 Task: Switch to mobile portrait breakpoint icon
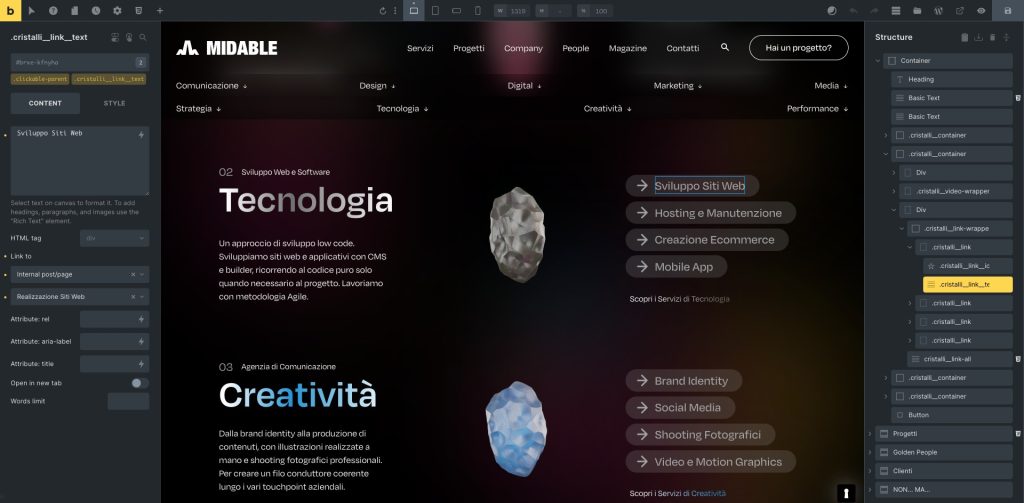pyautogui.click(x=477, y=10)
